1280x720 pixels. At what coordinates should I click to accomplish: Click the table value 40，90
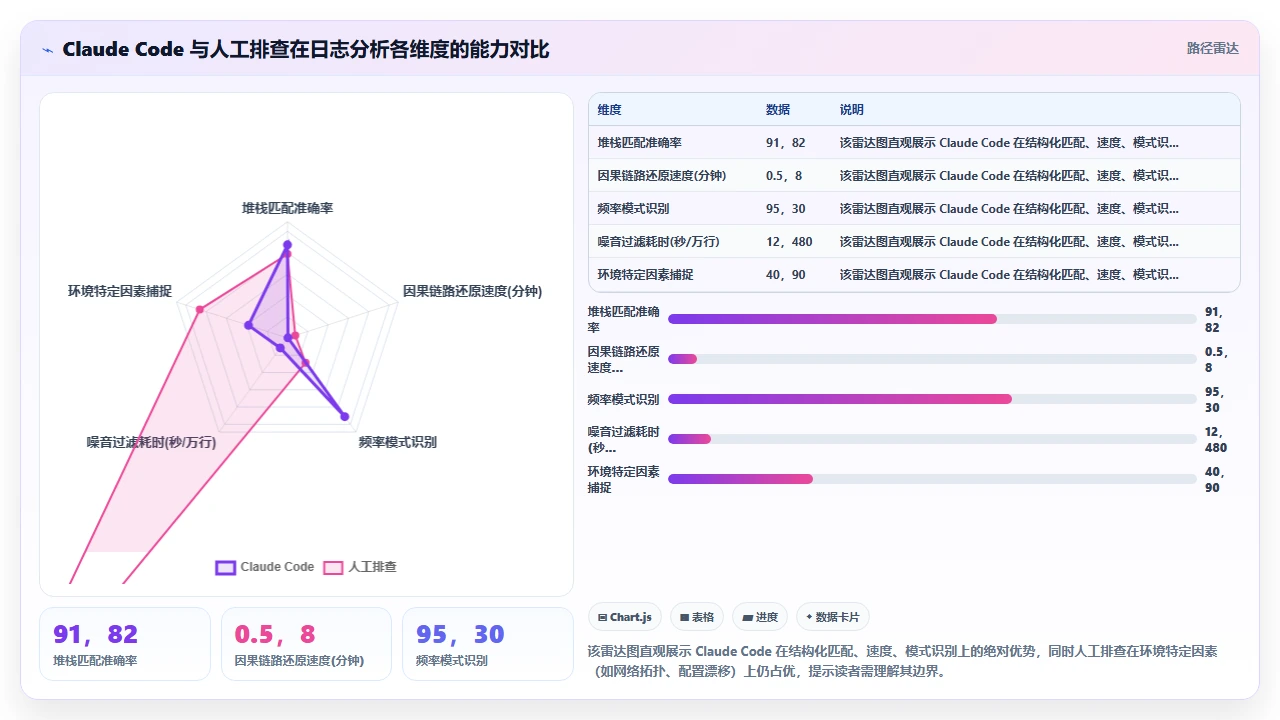786,275
